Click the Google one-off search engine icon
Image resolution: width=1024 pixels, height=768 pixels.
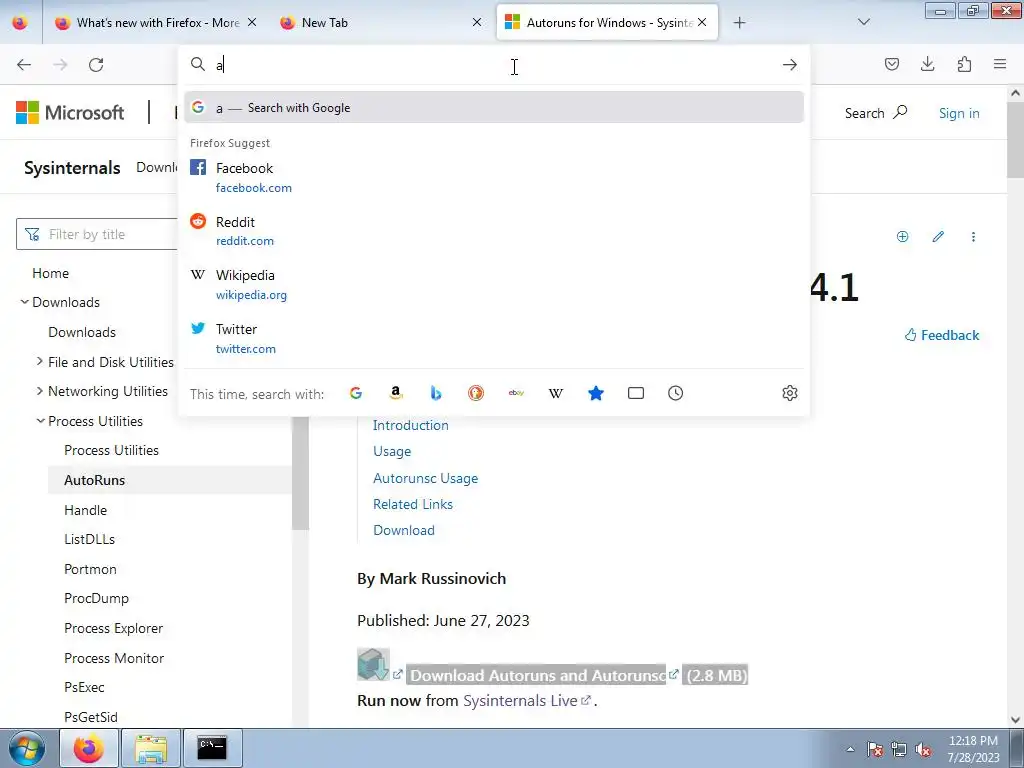(356, 393)
